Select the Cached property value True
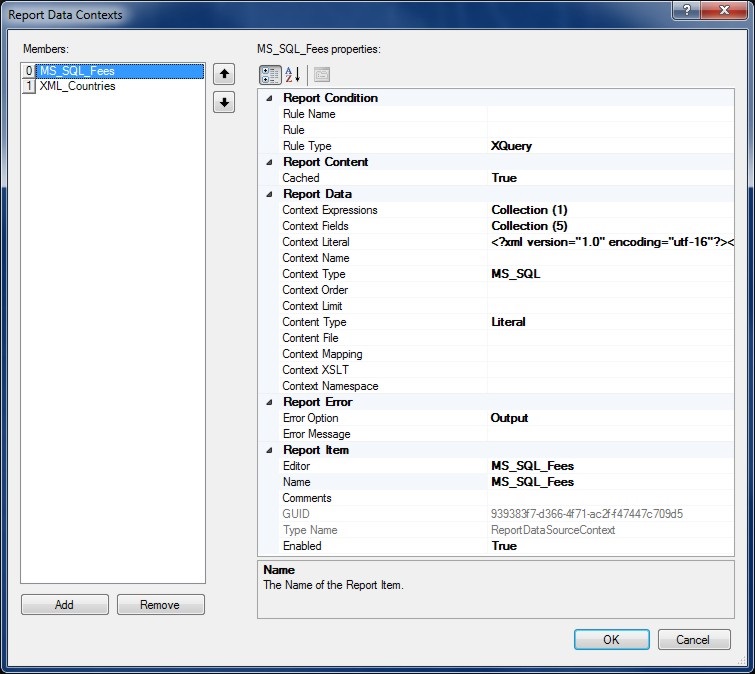The width and height of the screenshot is (755, 674). (610, 178)
